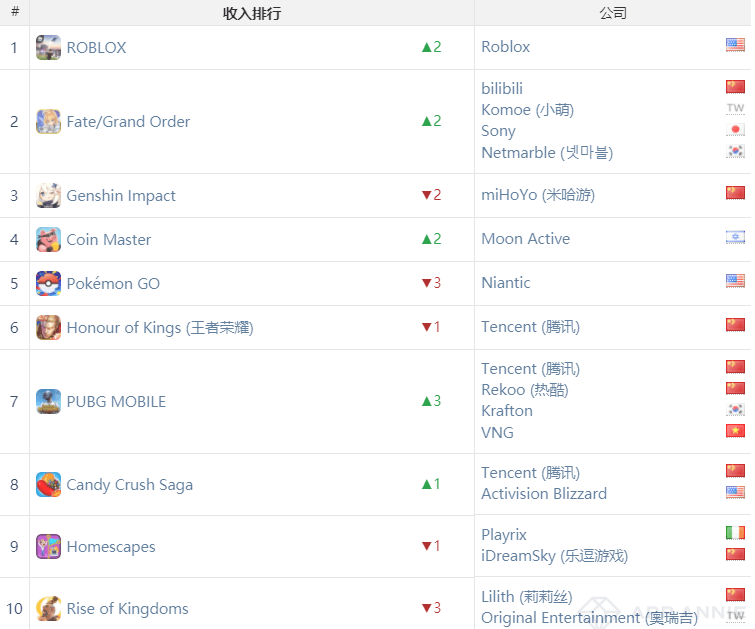The height and width of the screenshot is (629, 755).
Task: Click the PUBG MOBILE app icon
Action: (48, 402)
